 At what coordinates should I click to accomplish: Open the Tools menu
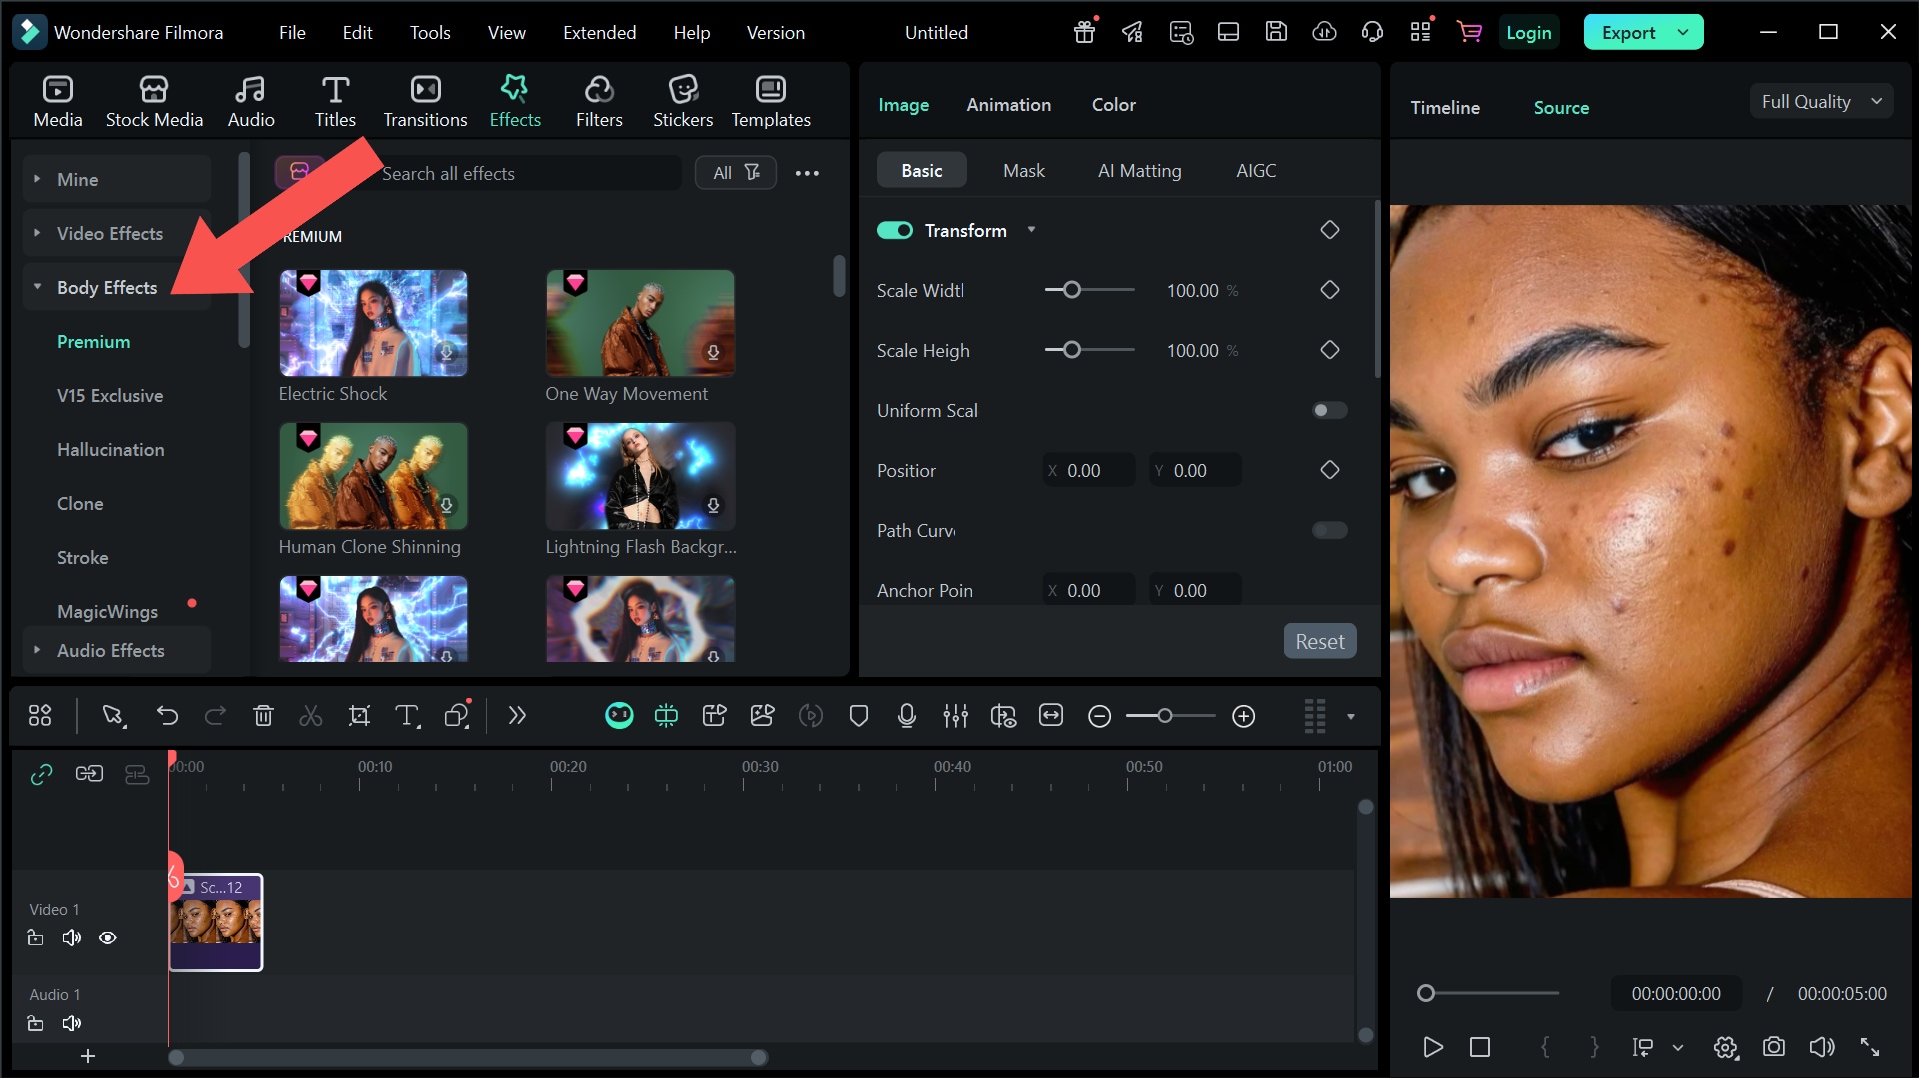tap(430, 33)
